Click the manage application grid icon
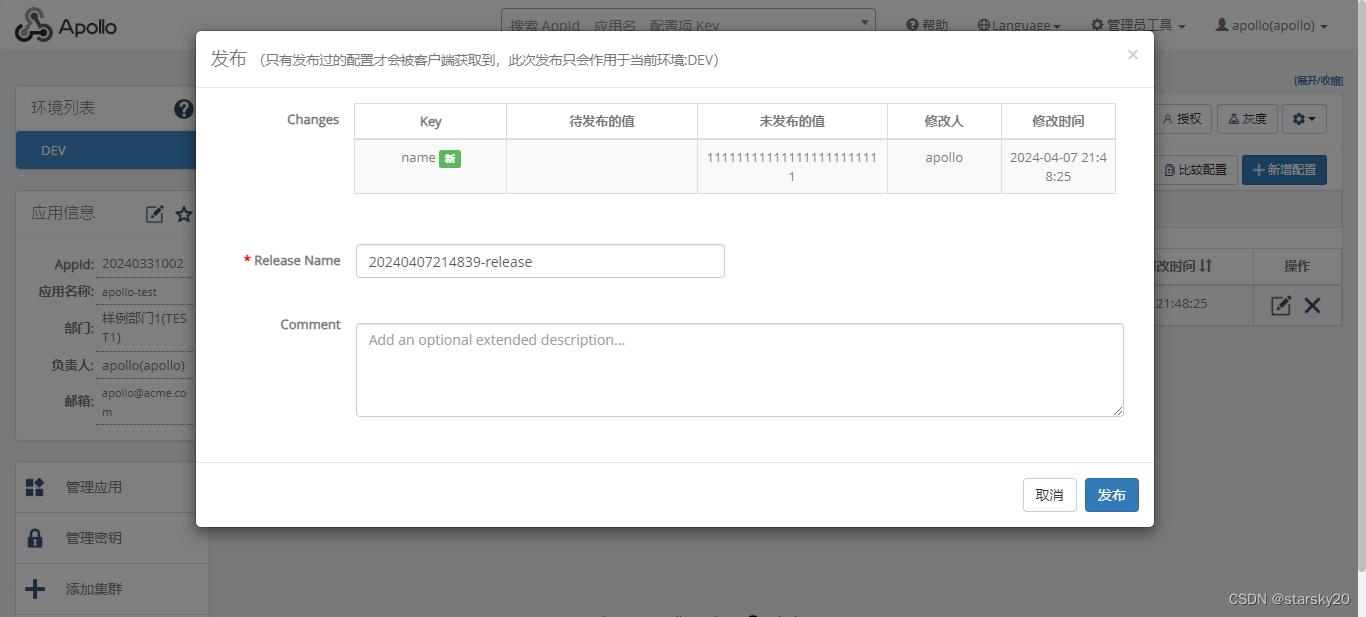 [x=35, y=487]
